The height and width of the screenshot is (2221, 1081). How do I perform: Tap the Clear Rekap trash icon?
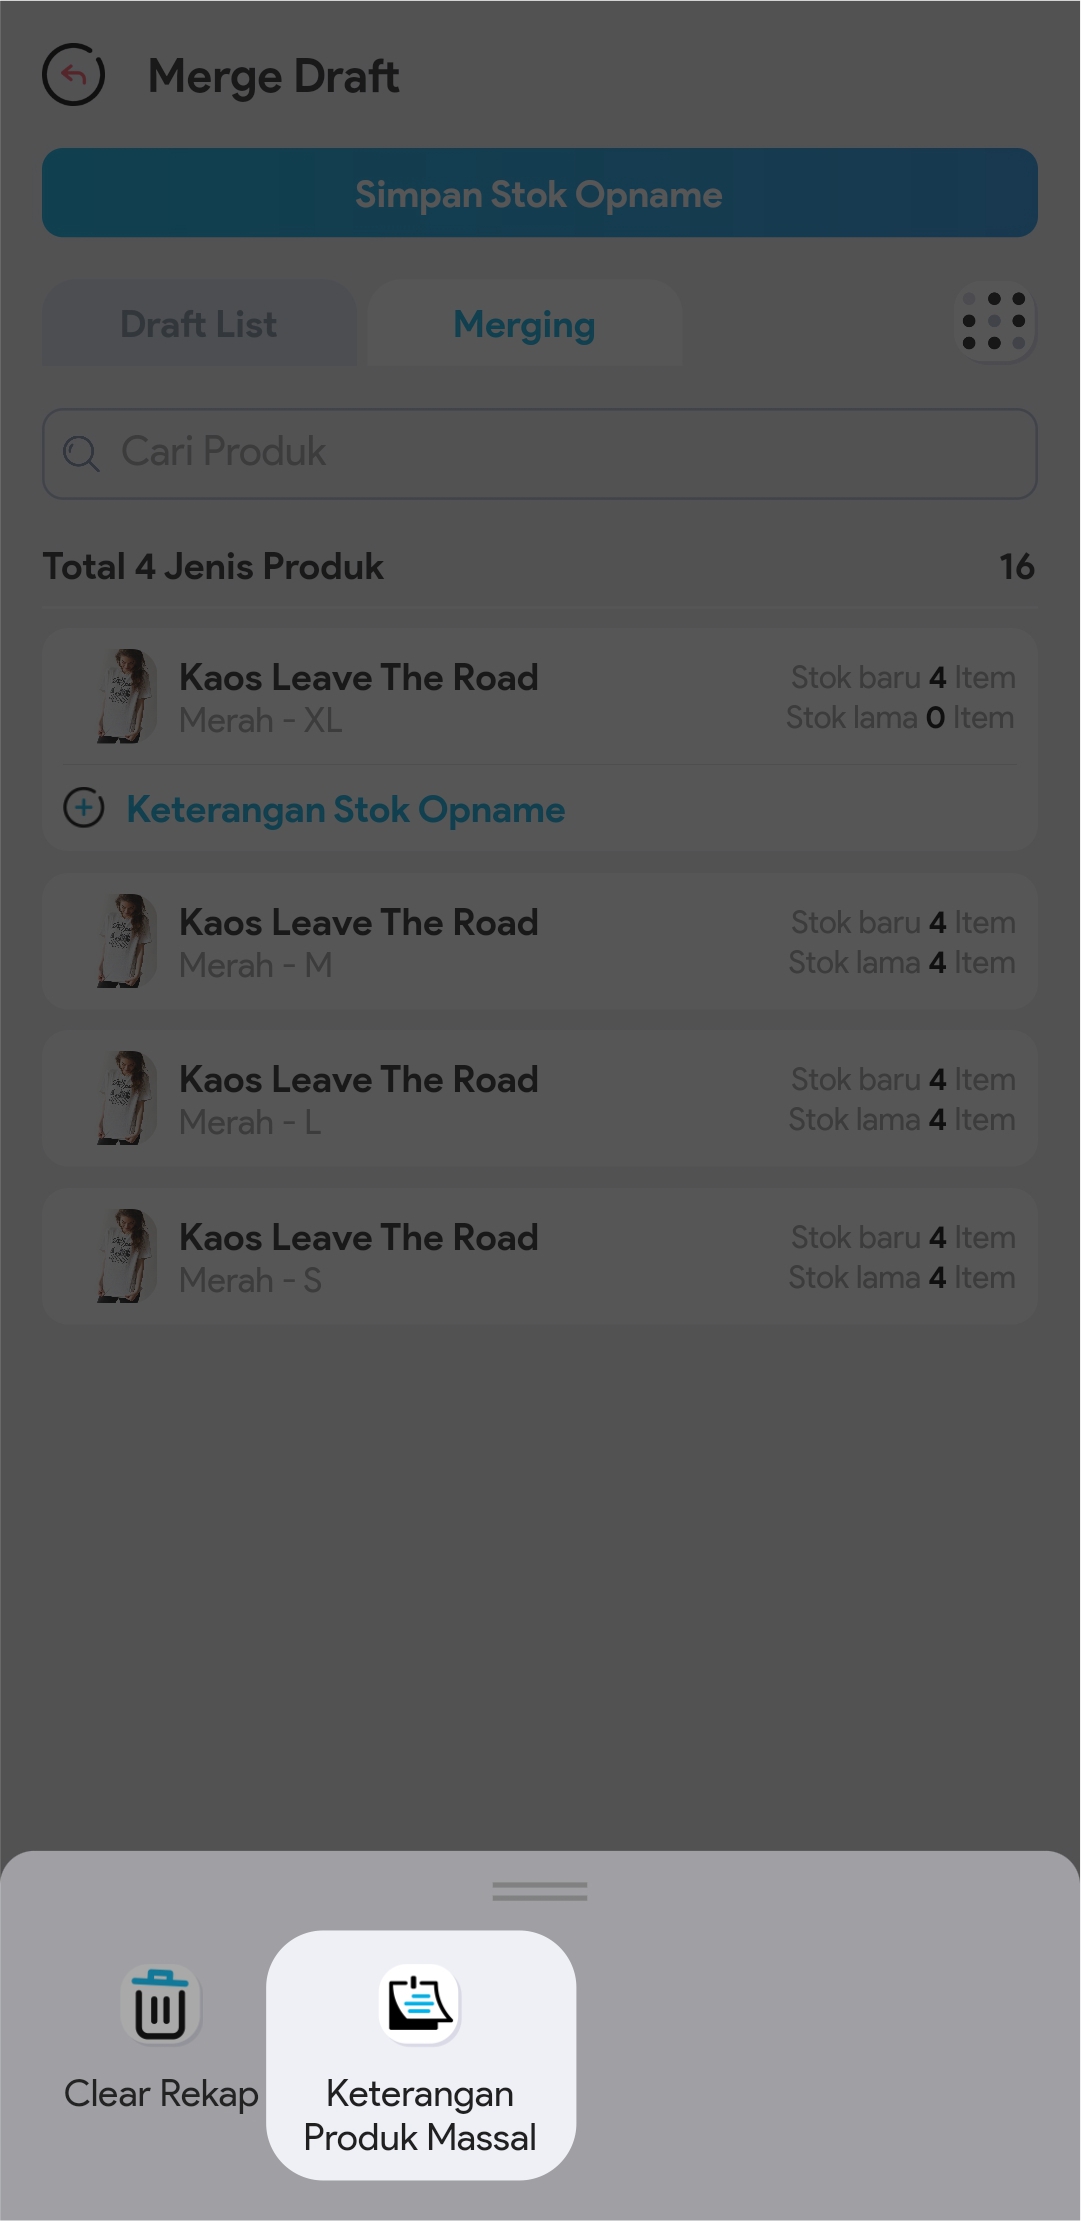(161, 2005)
